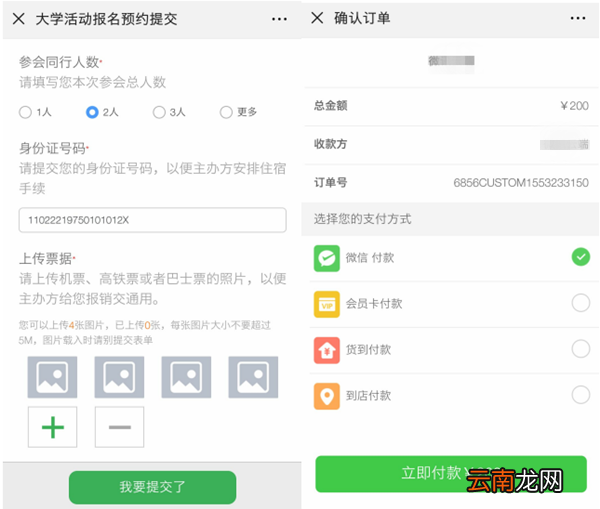Click the order number 6856CUSTOM155323150

point(521,183)
